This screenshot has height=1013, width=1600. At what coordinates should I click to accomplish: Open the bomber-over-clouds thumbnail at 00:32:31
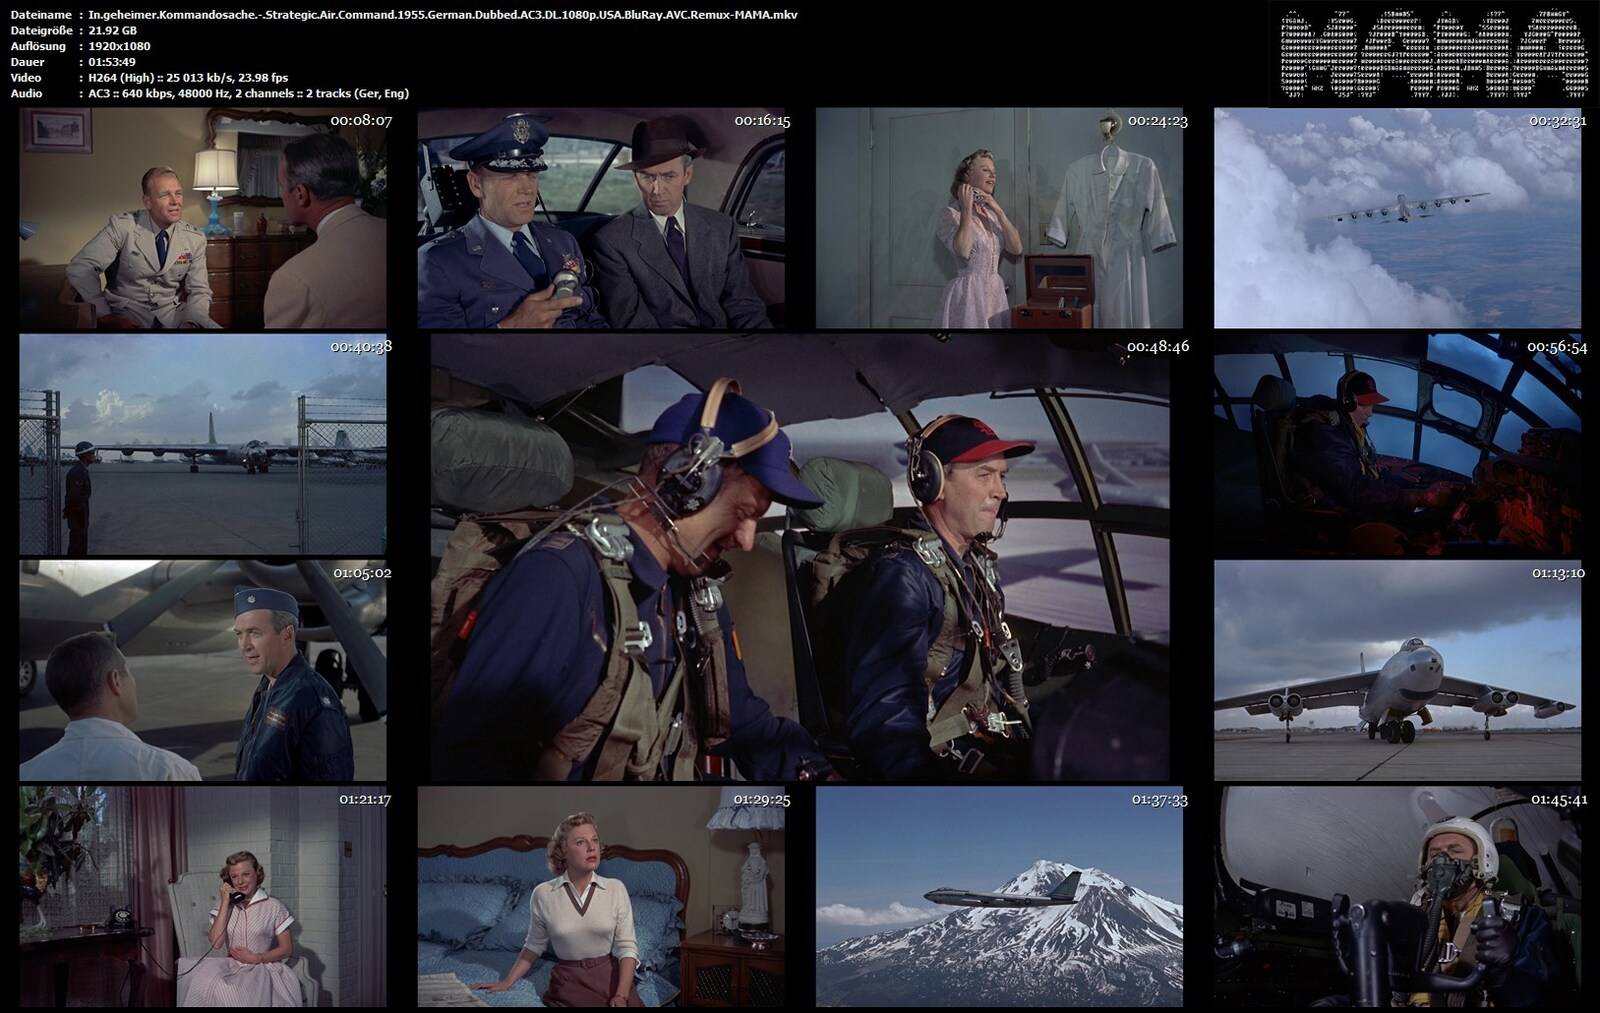tap(1397, 219)
